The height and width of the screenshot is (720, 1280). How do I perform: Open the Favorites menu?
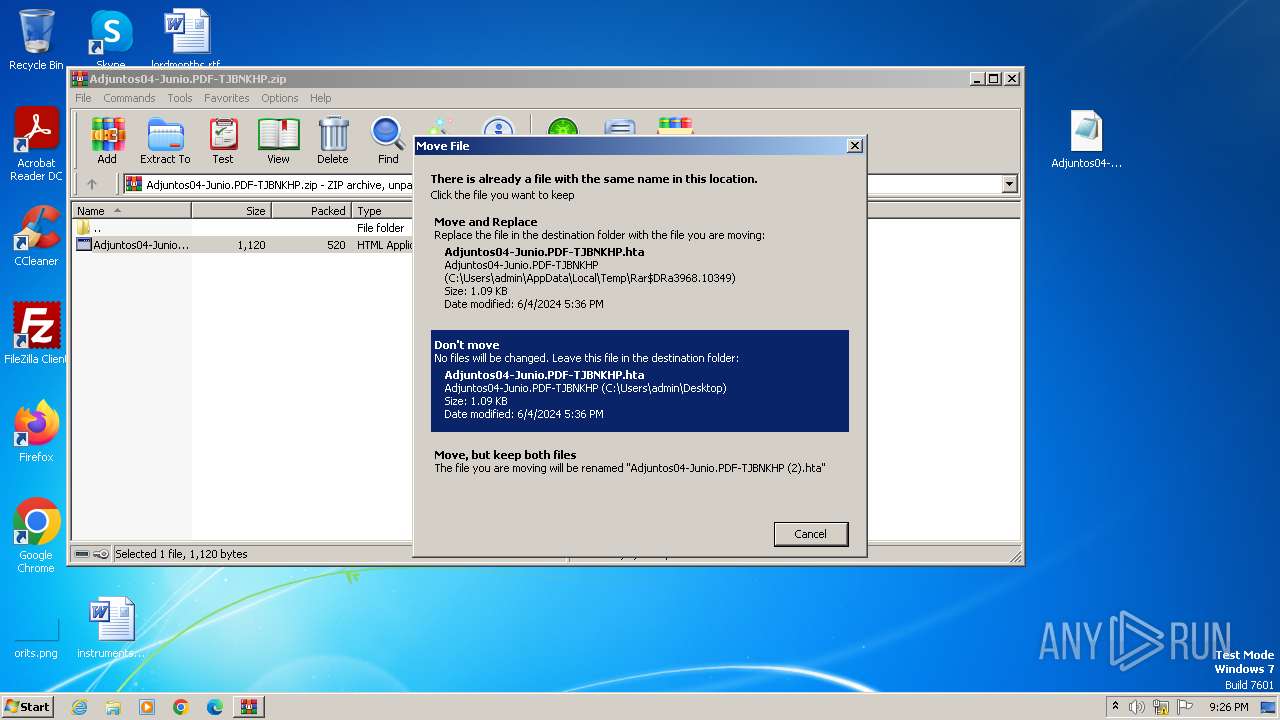[227, 98]
